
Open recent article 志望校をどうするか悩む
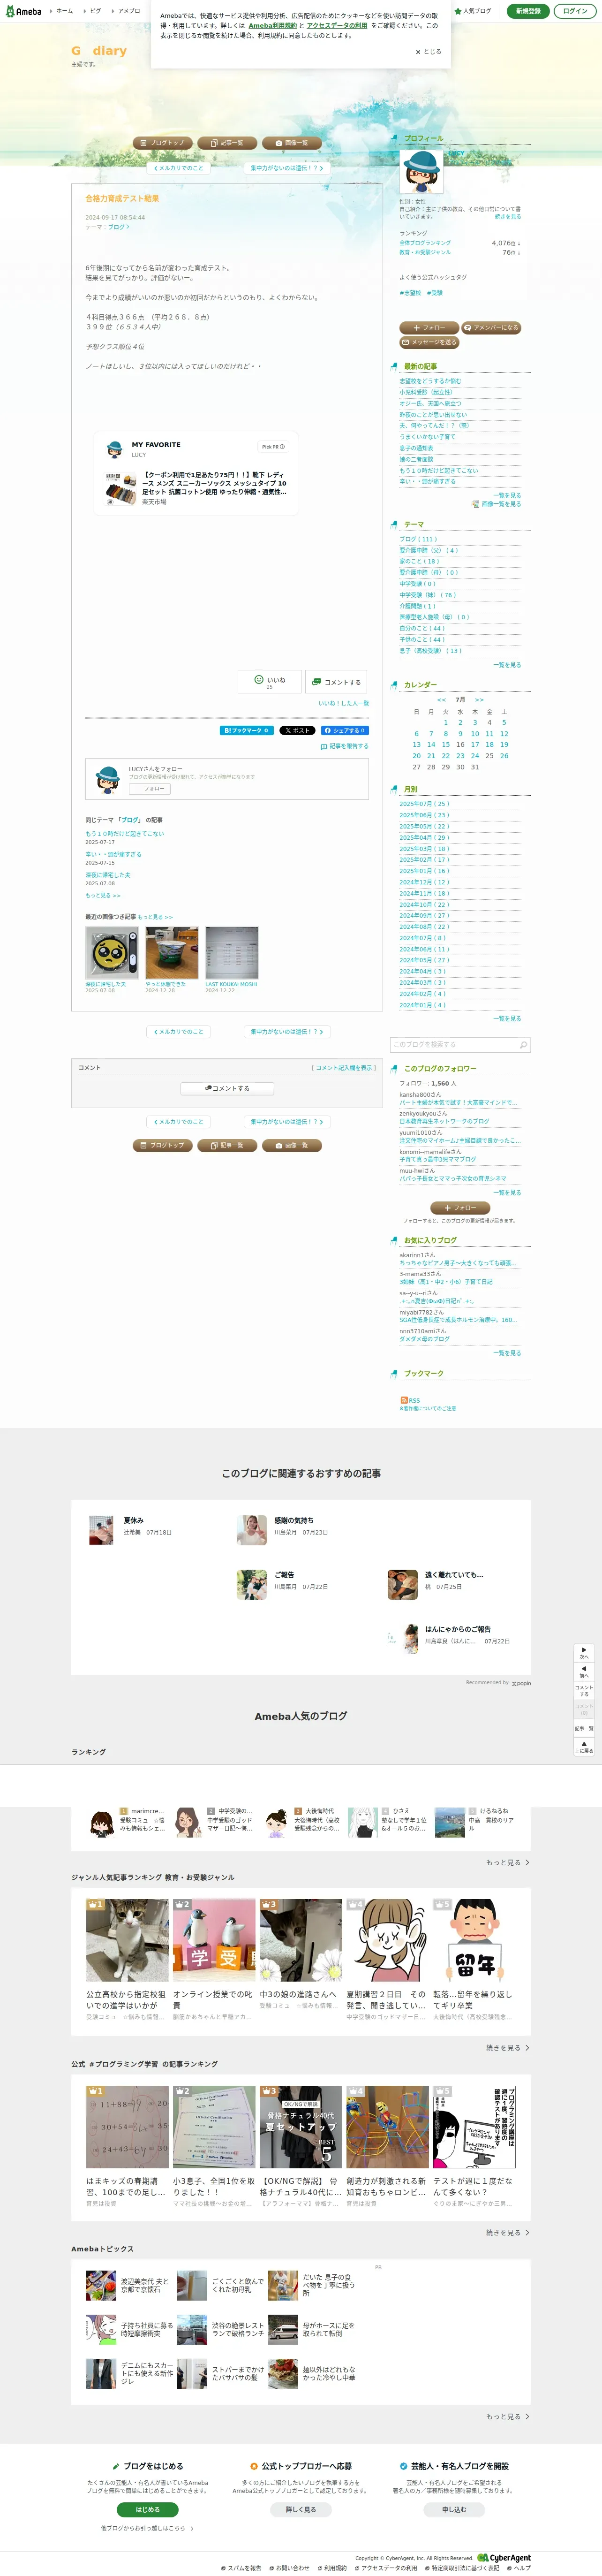pos(430,381)
